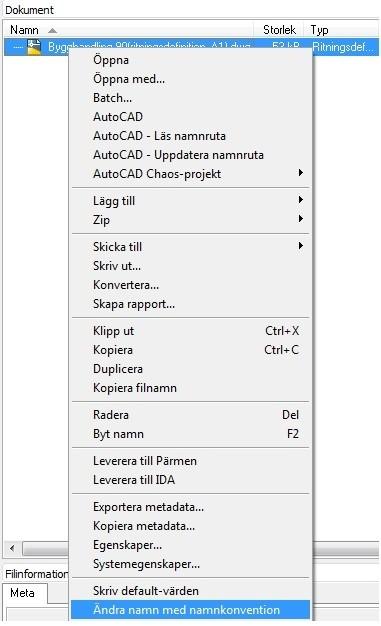Switch to the Meta tab
The height and width of the screenshot is (626, 381).
click(22, 593)
